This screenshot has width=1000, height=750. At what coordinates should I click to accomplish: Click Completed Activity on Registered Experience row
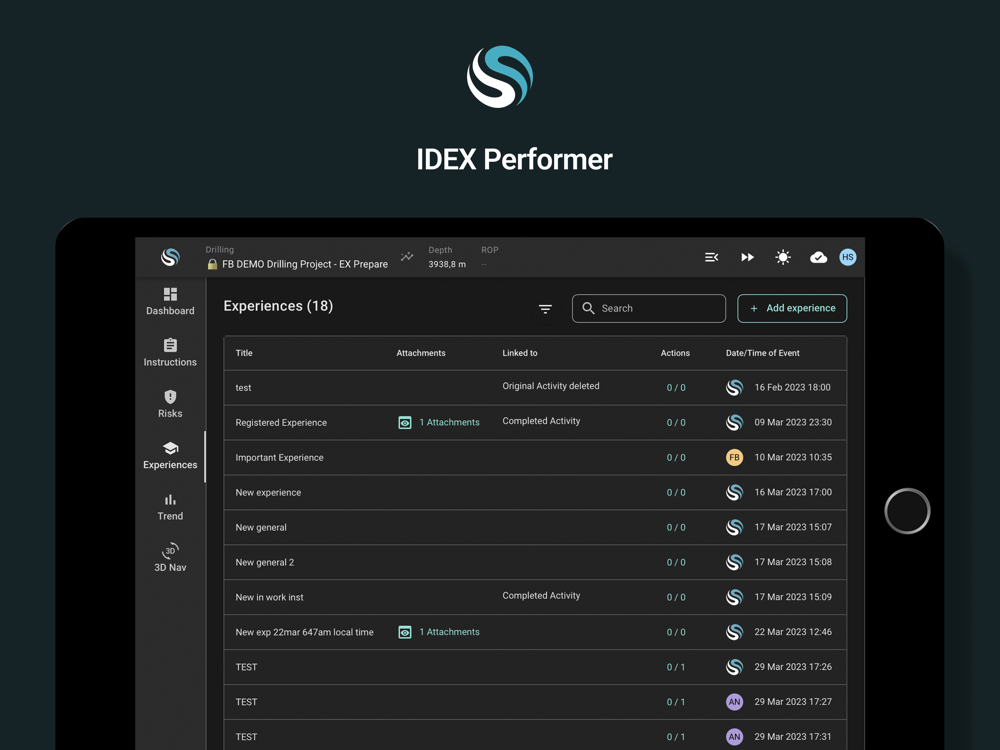[x=541, y=421]
